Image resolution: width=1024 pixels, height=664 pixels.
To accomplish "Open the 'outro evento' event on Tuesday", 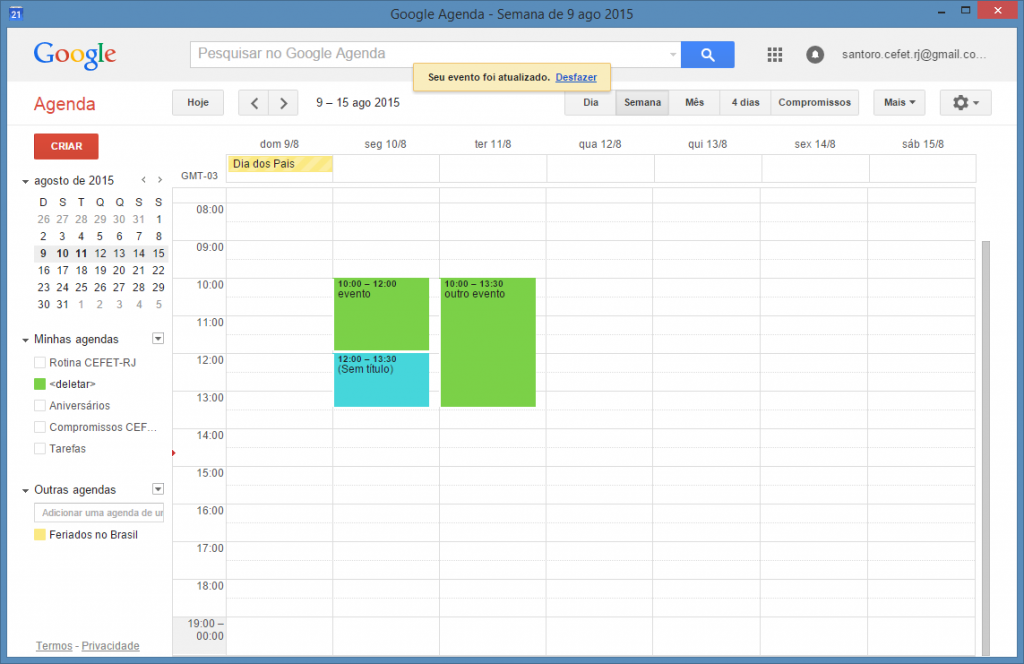I will (x=488, y=342).
